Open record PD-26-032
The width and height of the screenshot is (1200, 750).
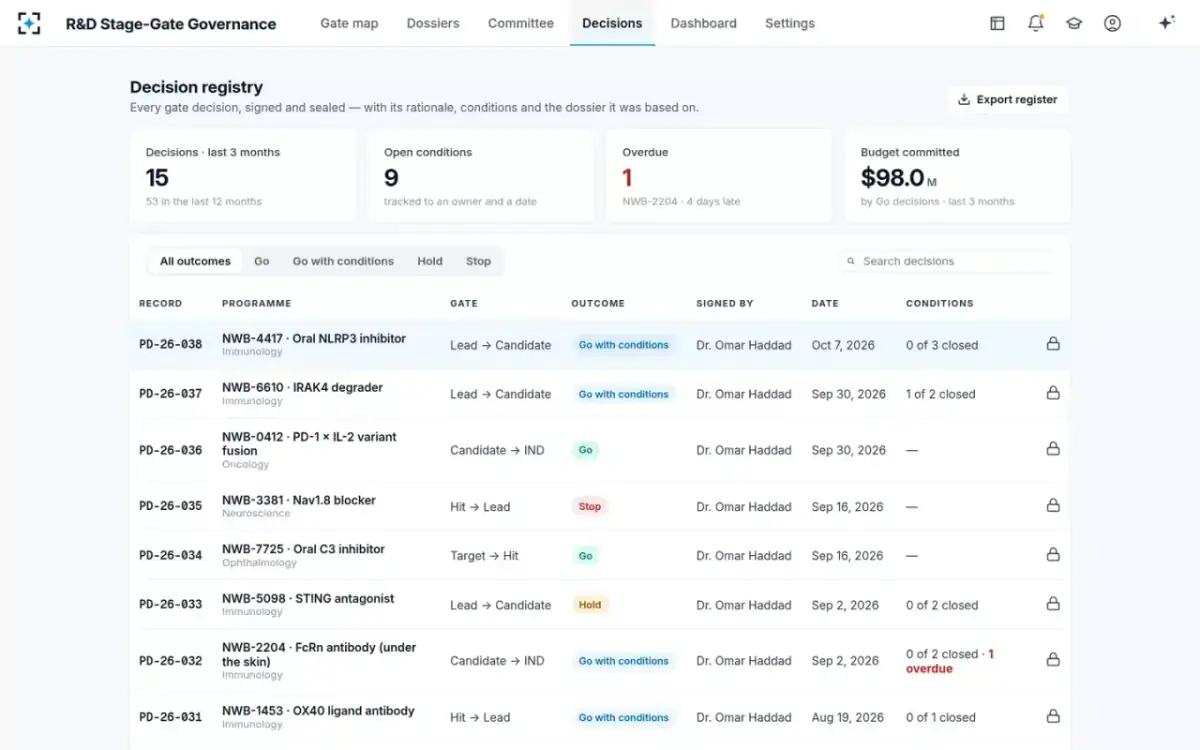point(171,661)
